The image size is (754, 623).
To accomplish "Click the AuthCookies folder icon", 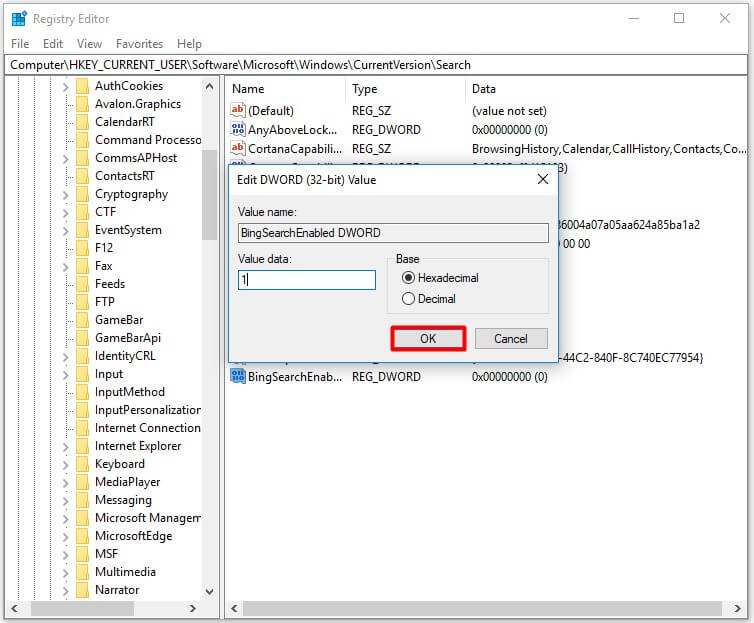I will (83, 86).
